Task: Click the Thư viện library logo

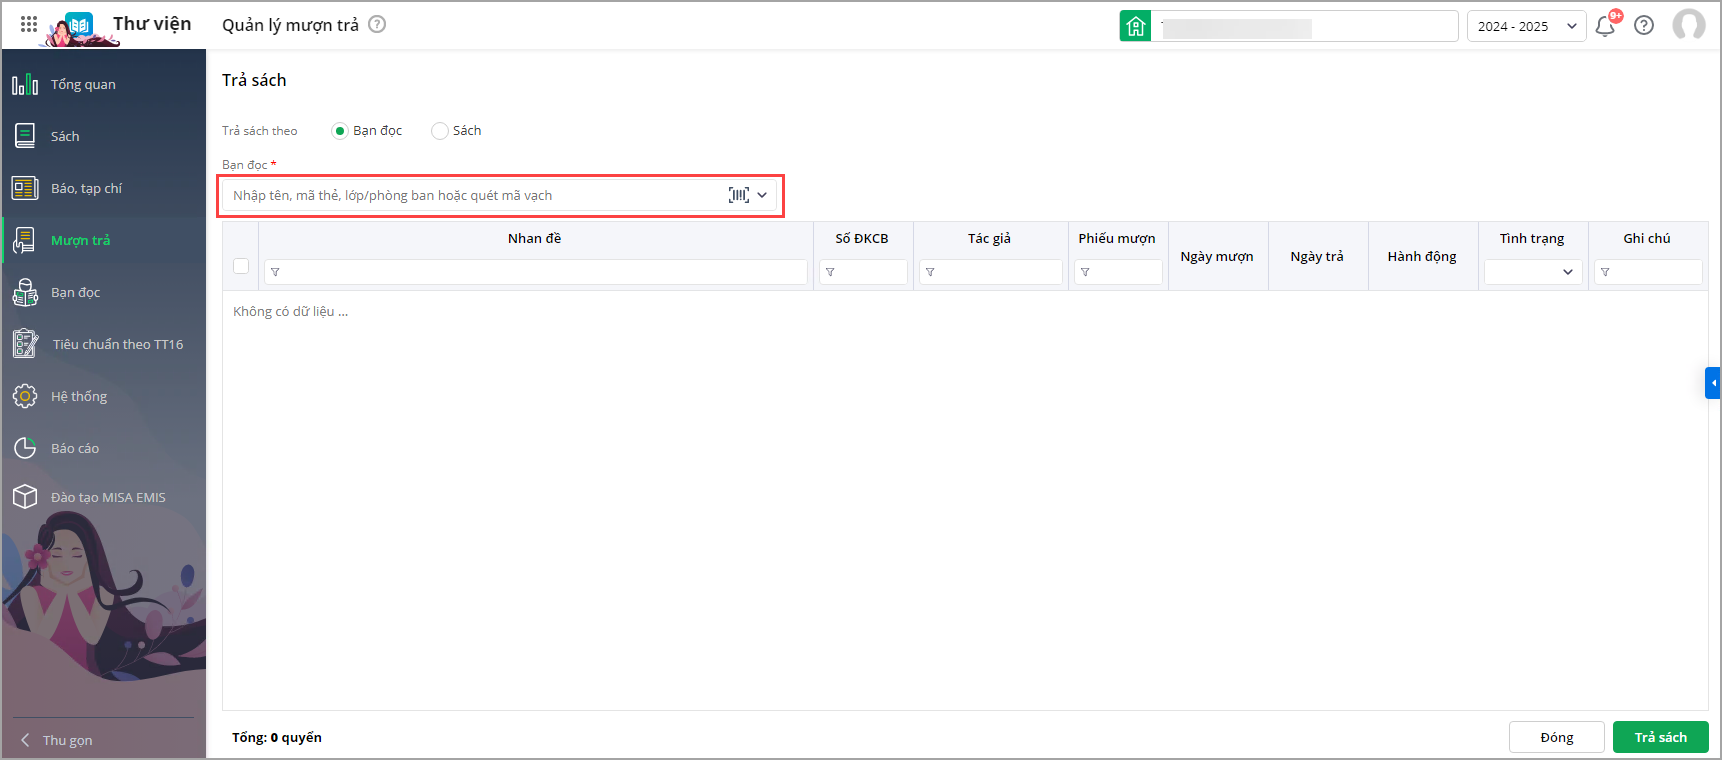Action: tap(80, 26)
